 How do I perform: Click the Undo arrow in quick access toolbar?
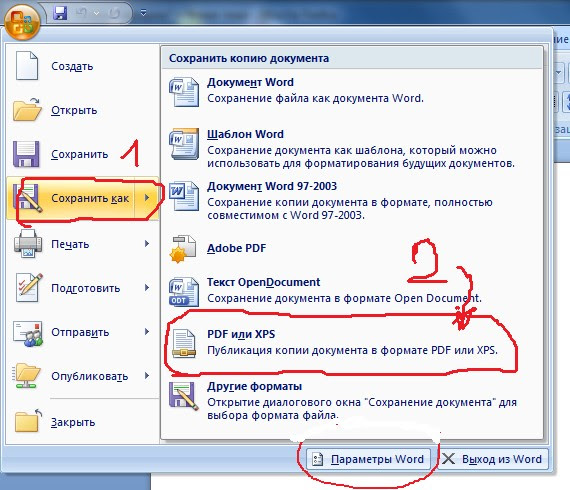[81, 13]
